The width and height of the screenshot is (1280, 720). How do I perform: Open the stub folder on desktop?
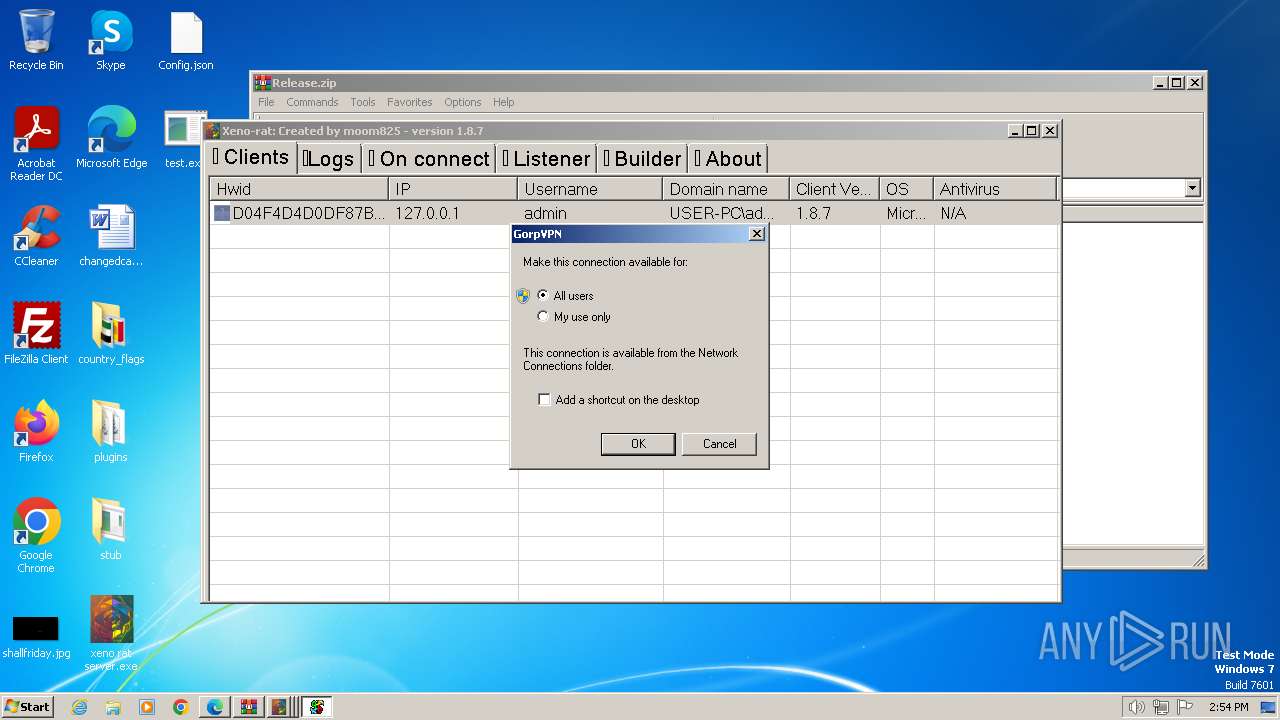pyautogui.click(x=111, y=530)
